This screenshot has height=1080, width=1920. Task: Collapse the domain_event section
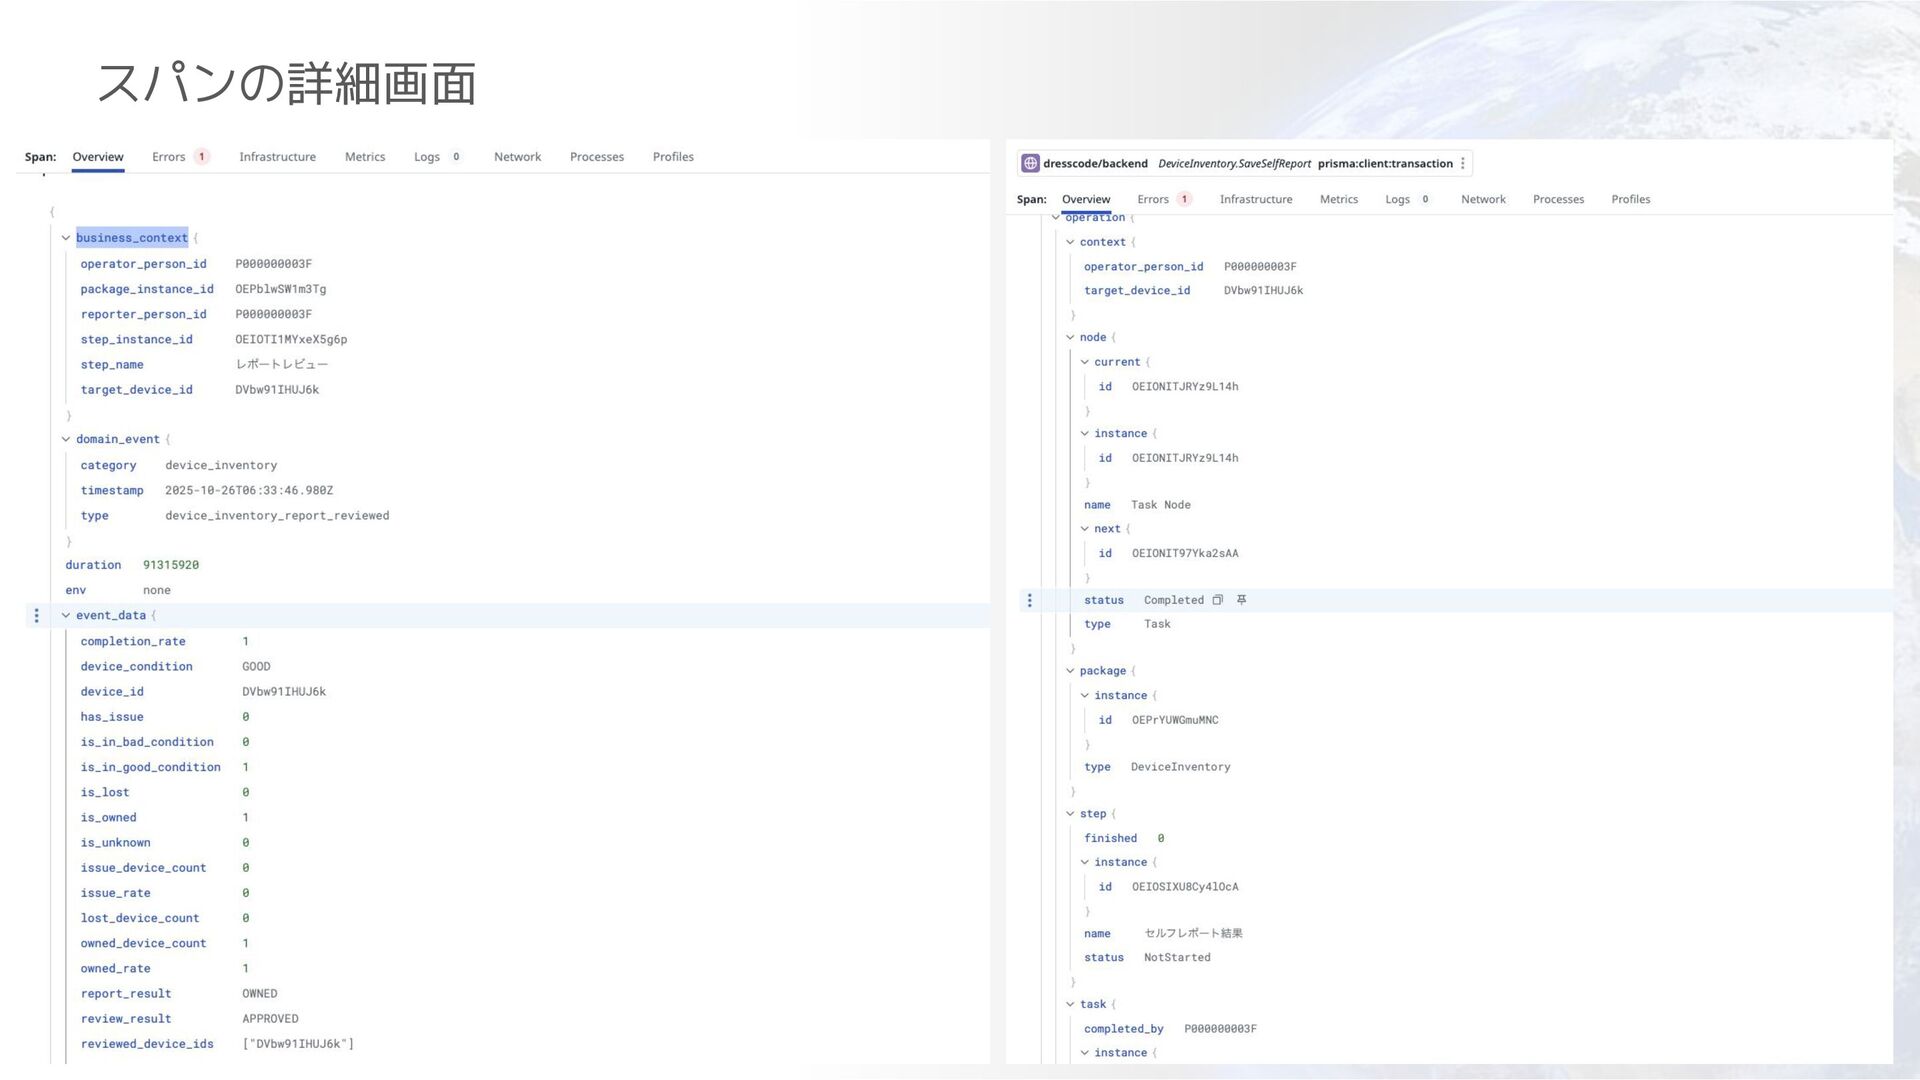point(66,439)
